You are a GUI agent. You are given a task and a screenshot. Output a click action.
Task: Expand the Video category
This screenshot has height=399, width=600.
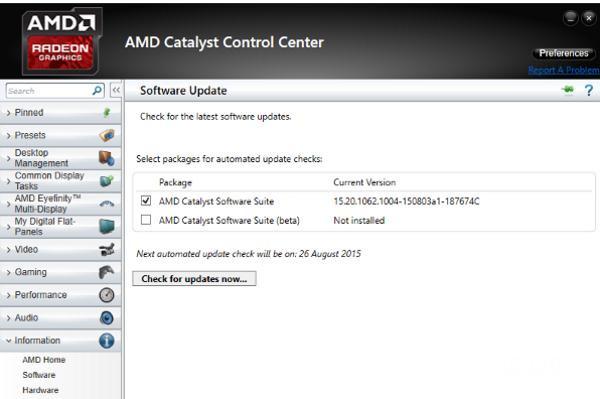(x=60, y=249)
